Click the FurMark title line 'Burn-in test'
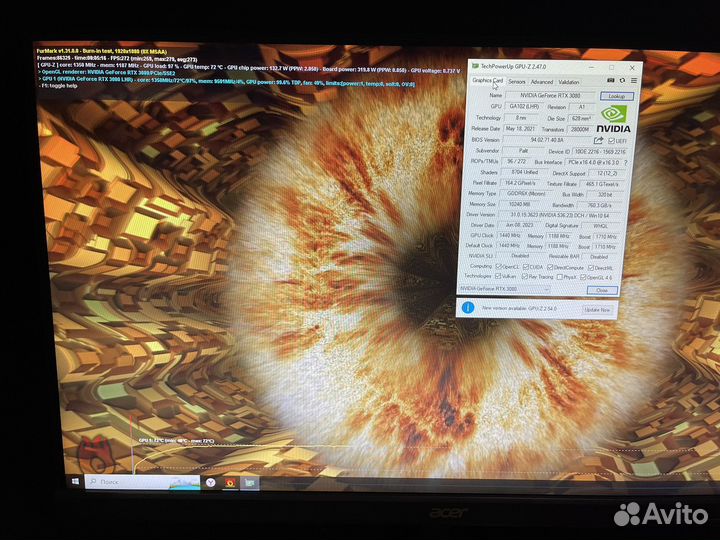This screenshot has height=540, width=720. pyautogui.click(x=101, y=51)
